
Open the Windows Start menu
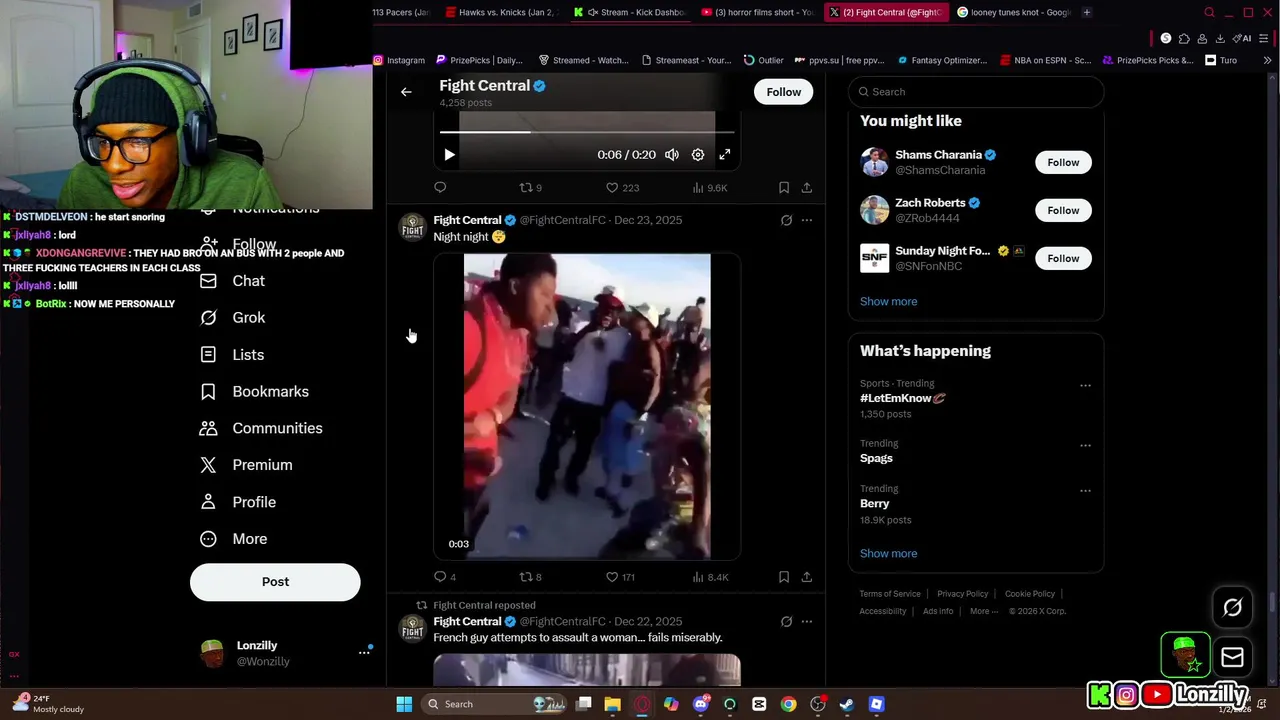[404, 704]
